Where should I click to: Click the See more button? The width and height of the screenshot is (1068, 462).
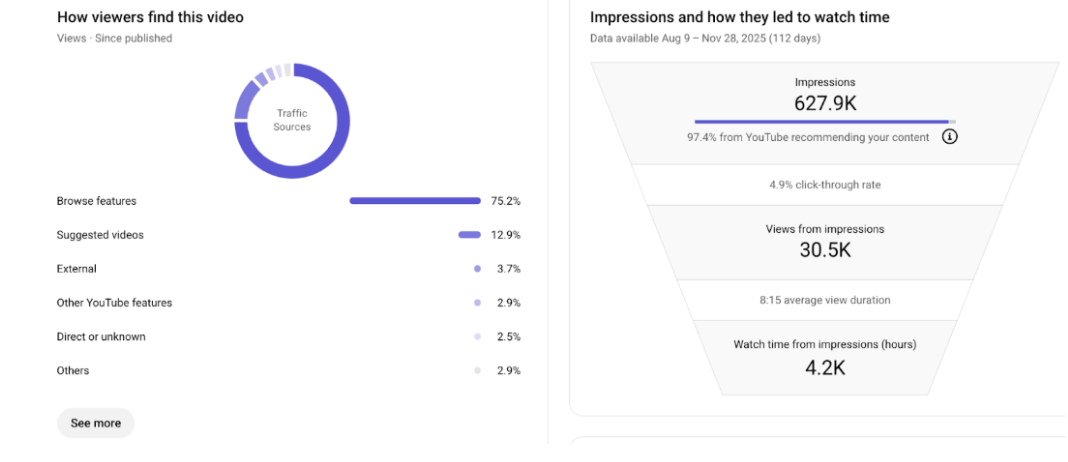[96, 423]
